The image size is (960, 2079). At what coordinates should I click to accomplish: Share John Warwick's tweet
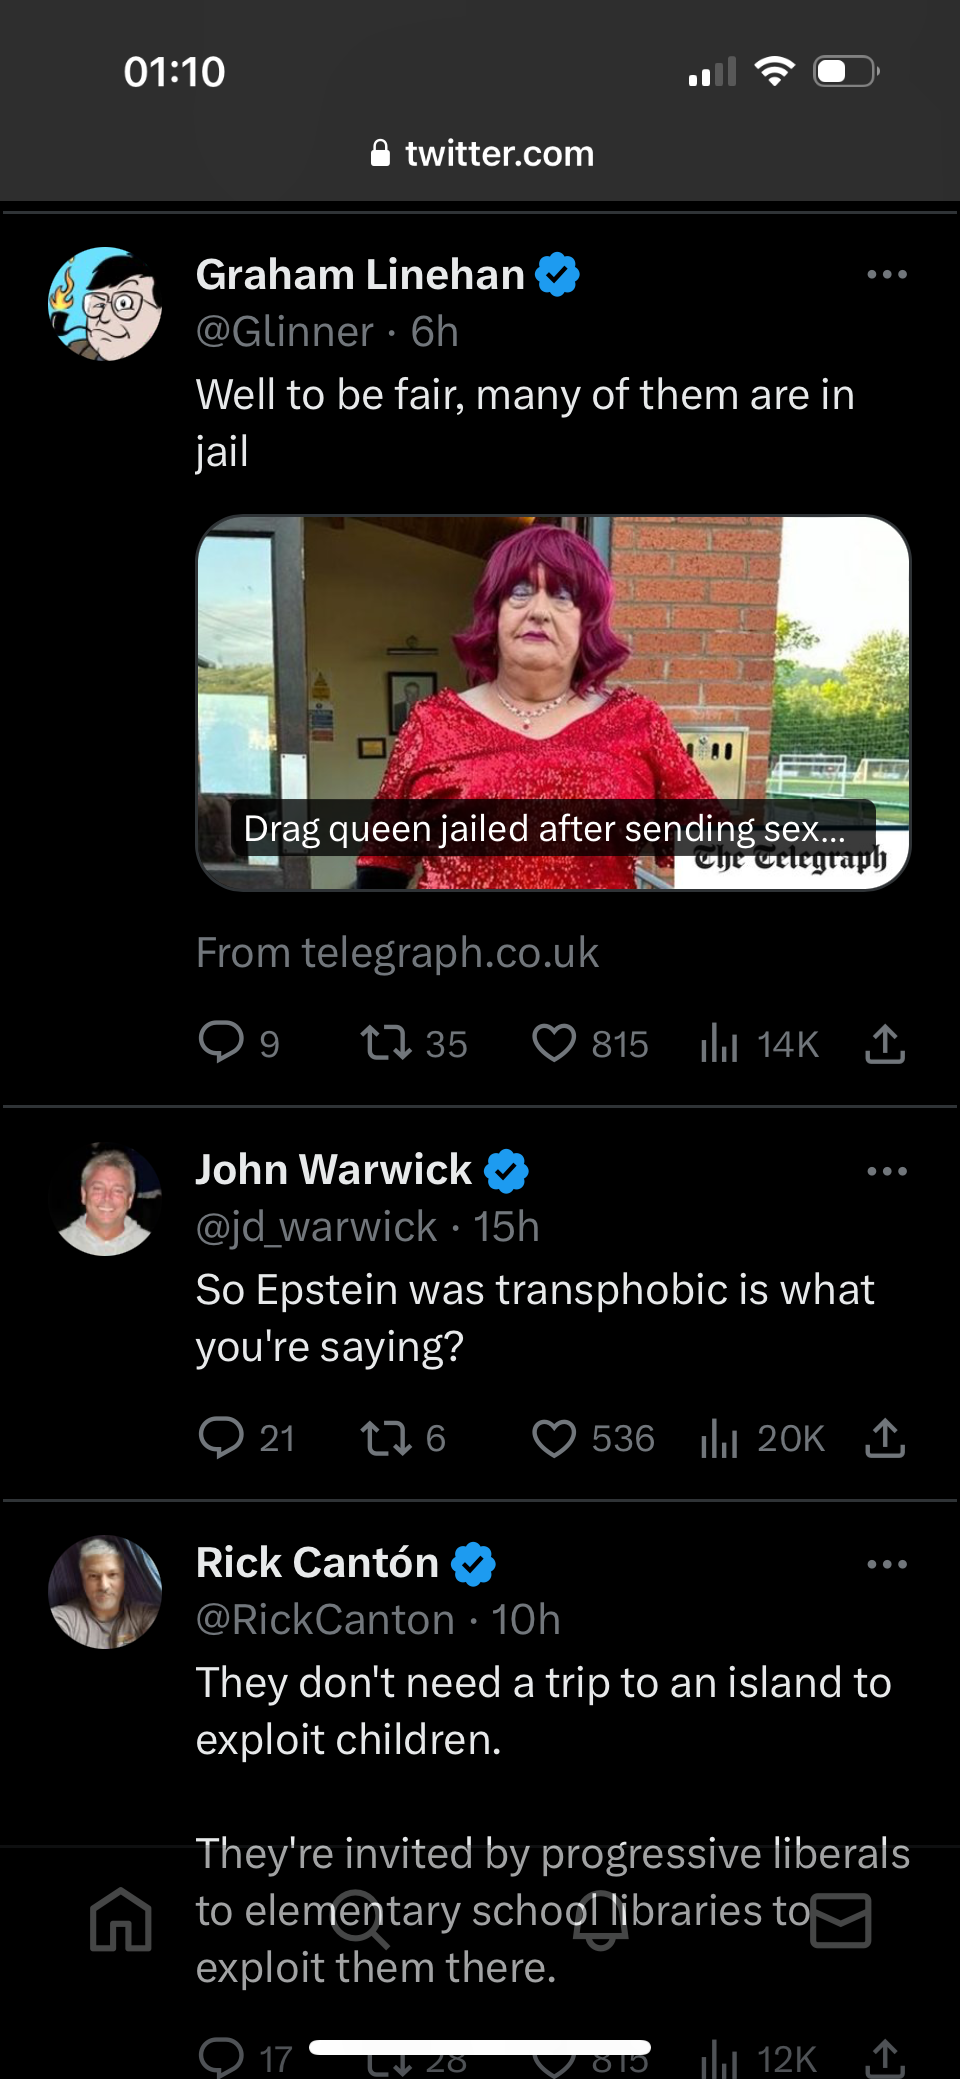point(885,1438)
